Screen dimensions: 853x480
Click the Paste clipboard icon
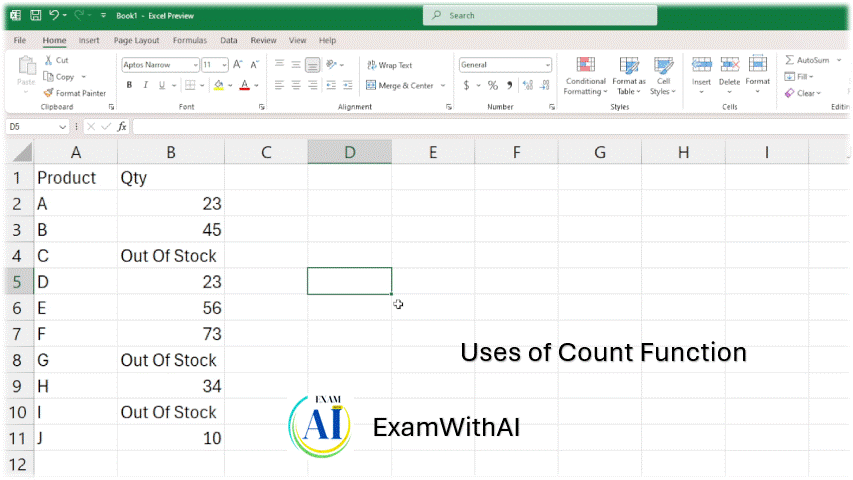26,66
